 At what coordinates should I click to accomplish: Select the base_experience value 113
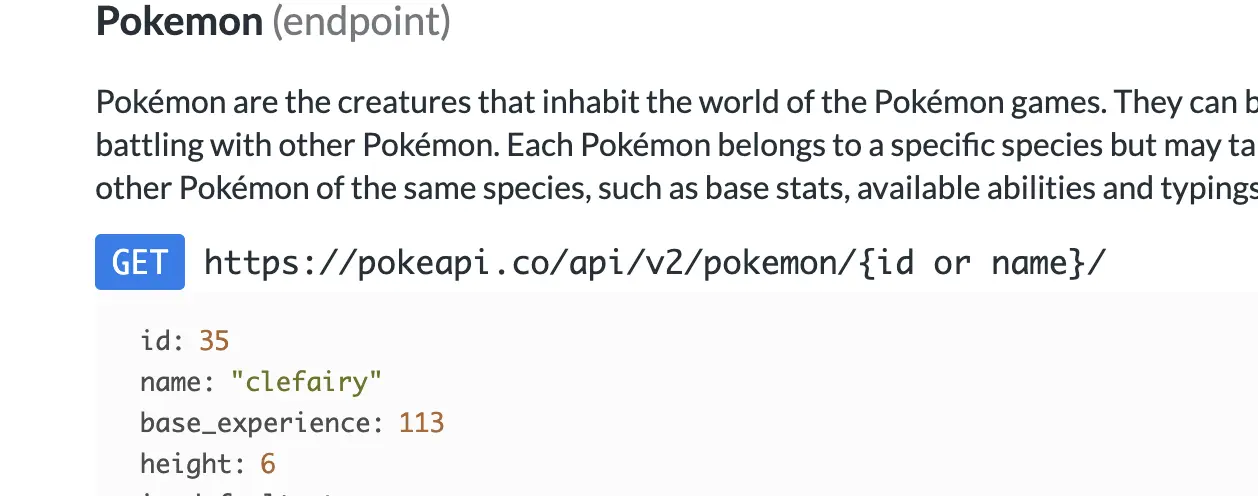click(421, 423)
